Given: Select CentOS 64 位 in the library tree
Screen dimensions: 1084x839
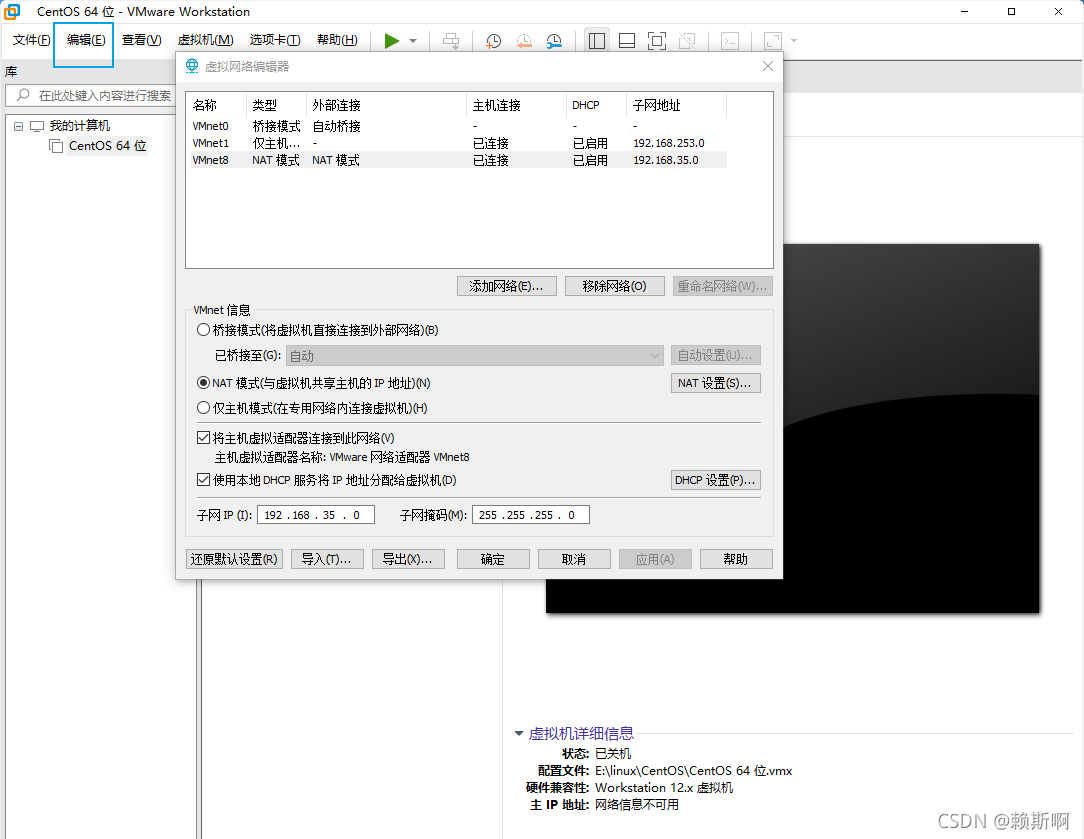Looking at the screenshot, I should coord(107,146).
